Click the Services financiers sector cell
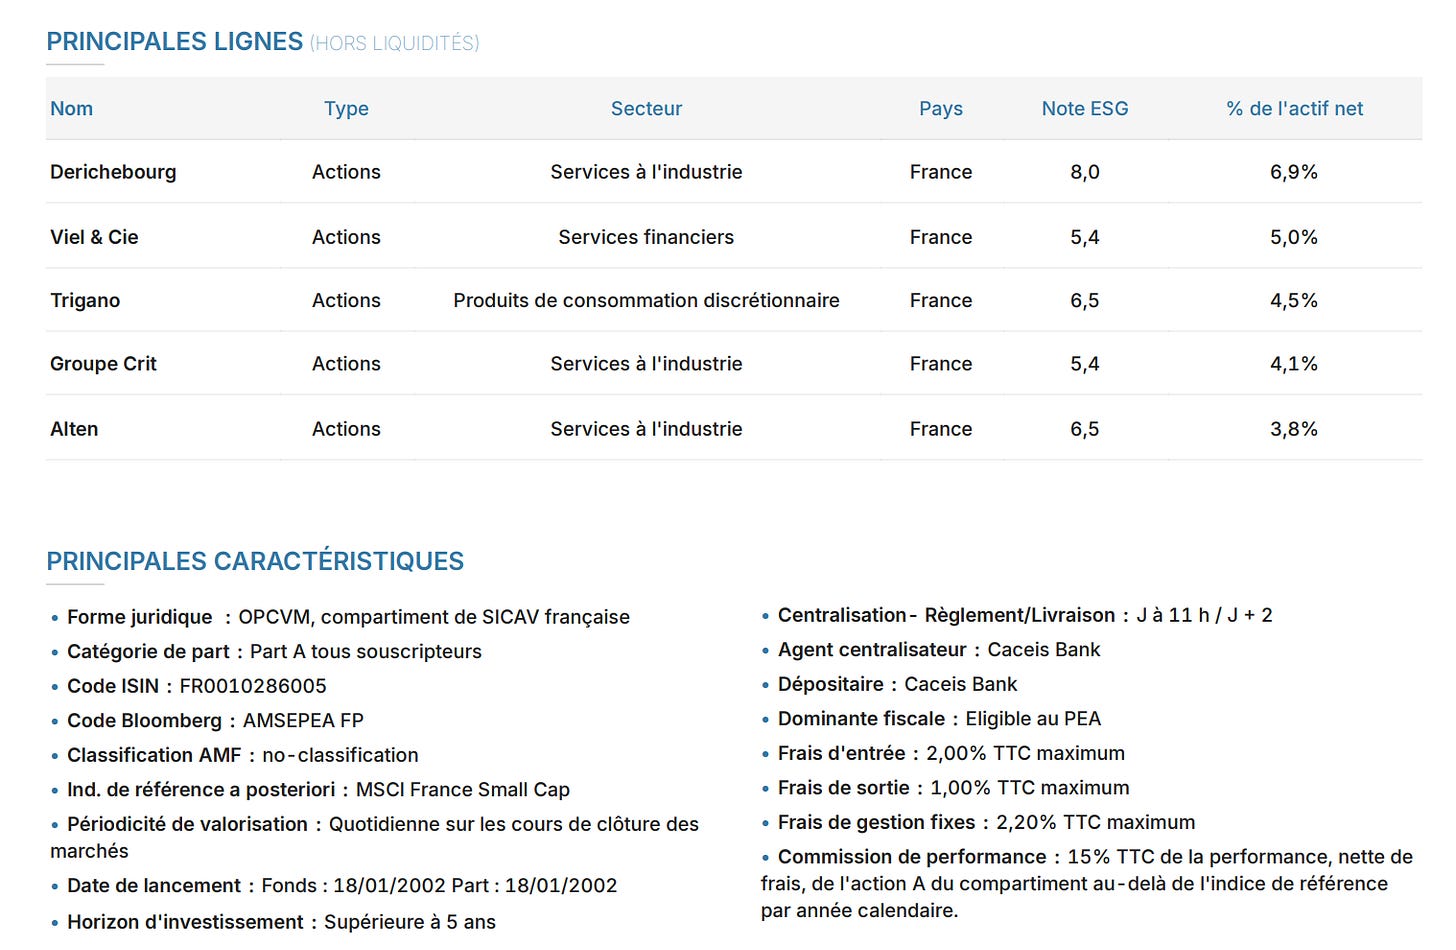The width and height of the screenshot is (1456, 950). tap(646, 237)
